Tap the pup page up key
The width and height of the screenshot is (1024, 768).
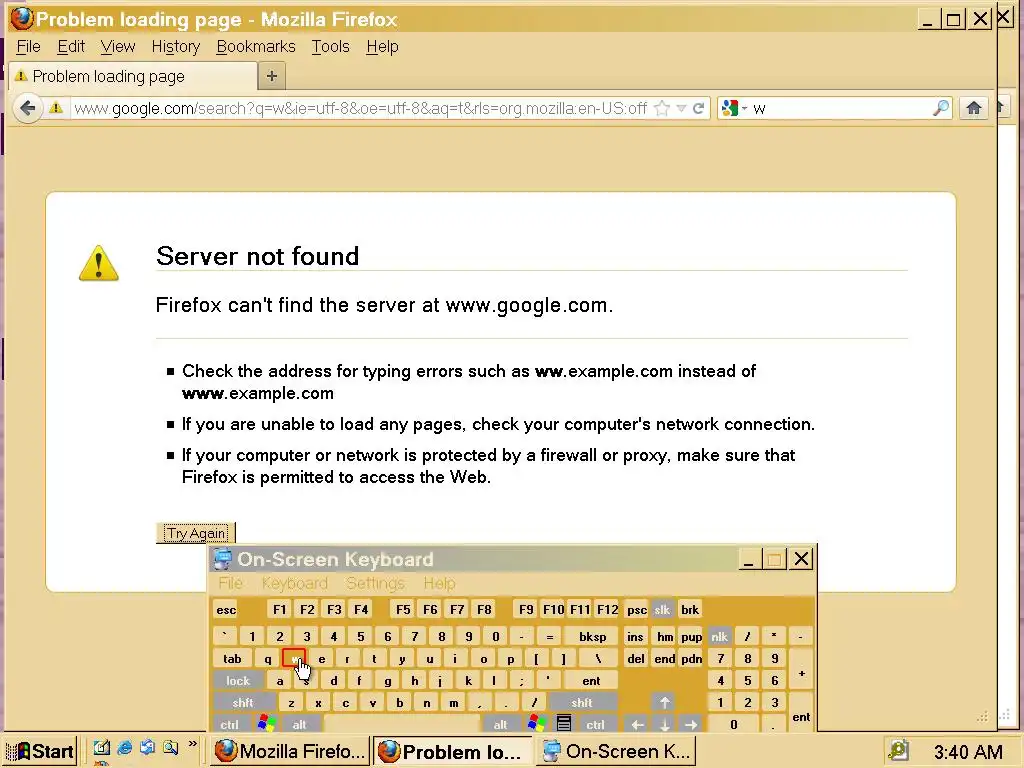click(x=691, y=637)
